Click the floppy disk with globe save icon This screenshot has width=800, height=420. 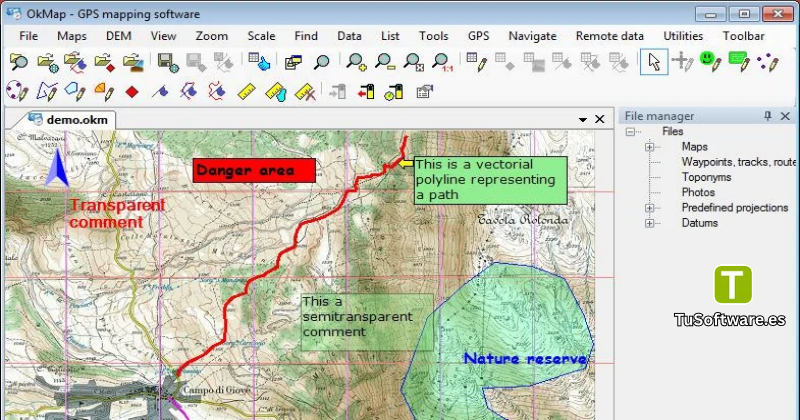click(168, 62)
